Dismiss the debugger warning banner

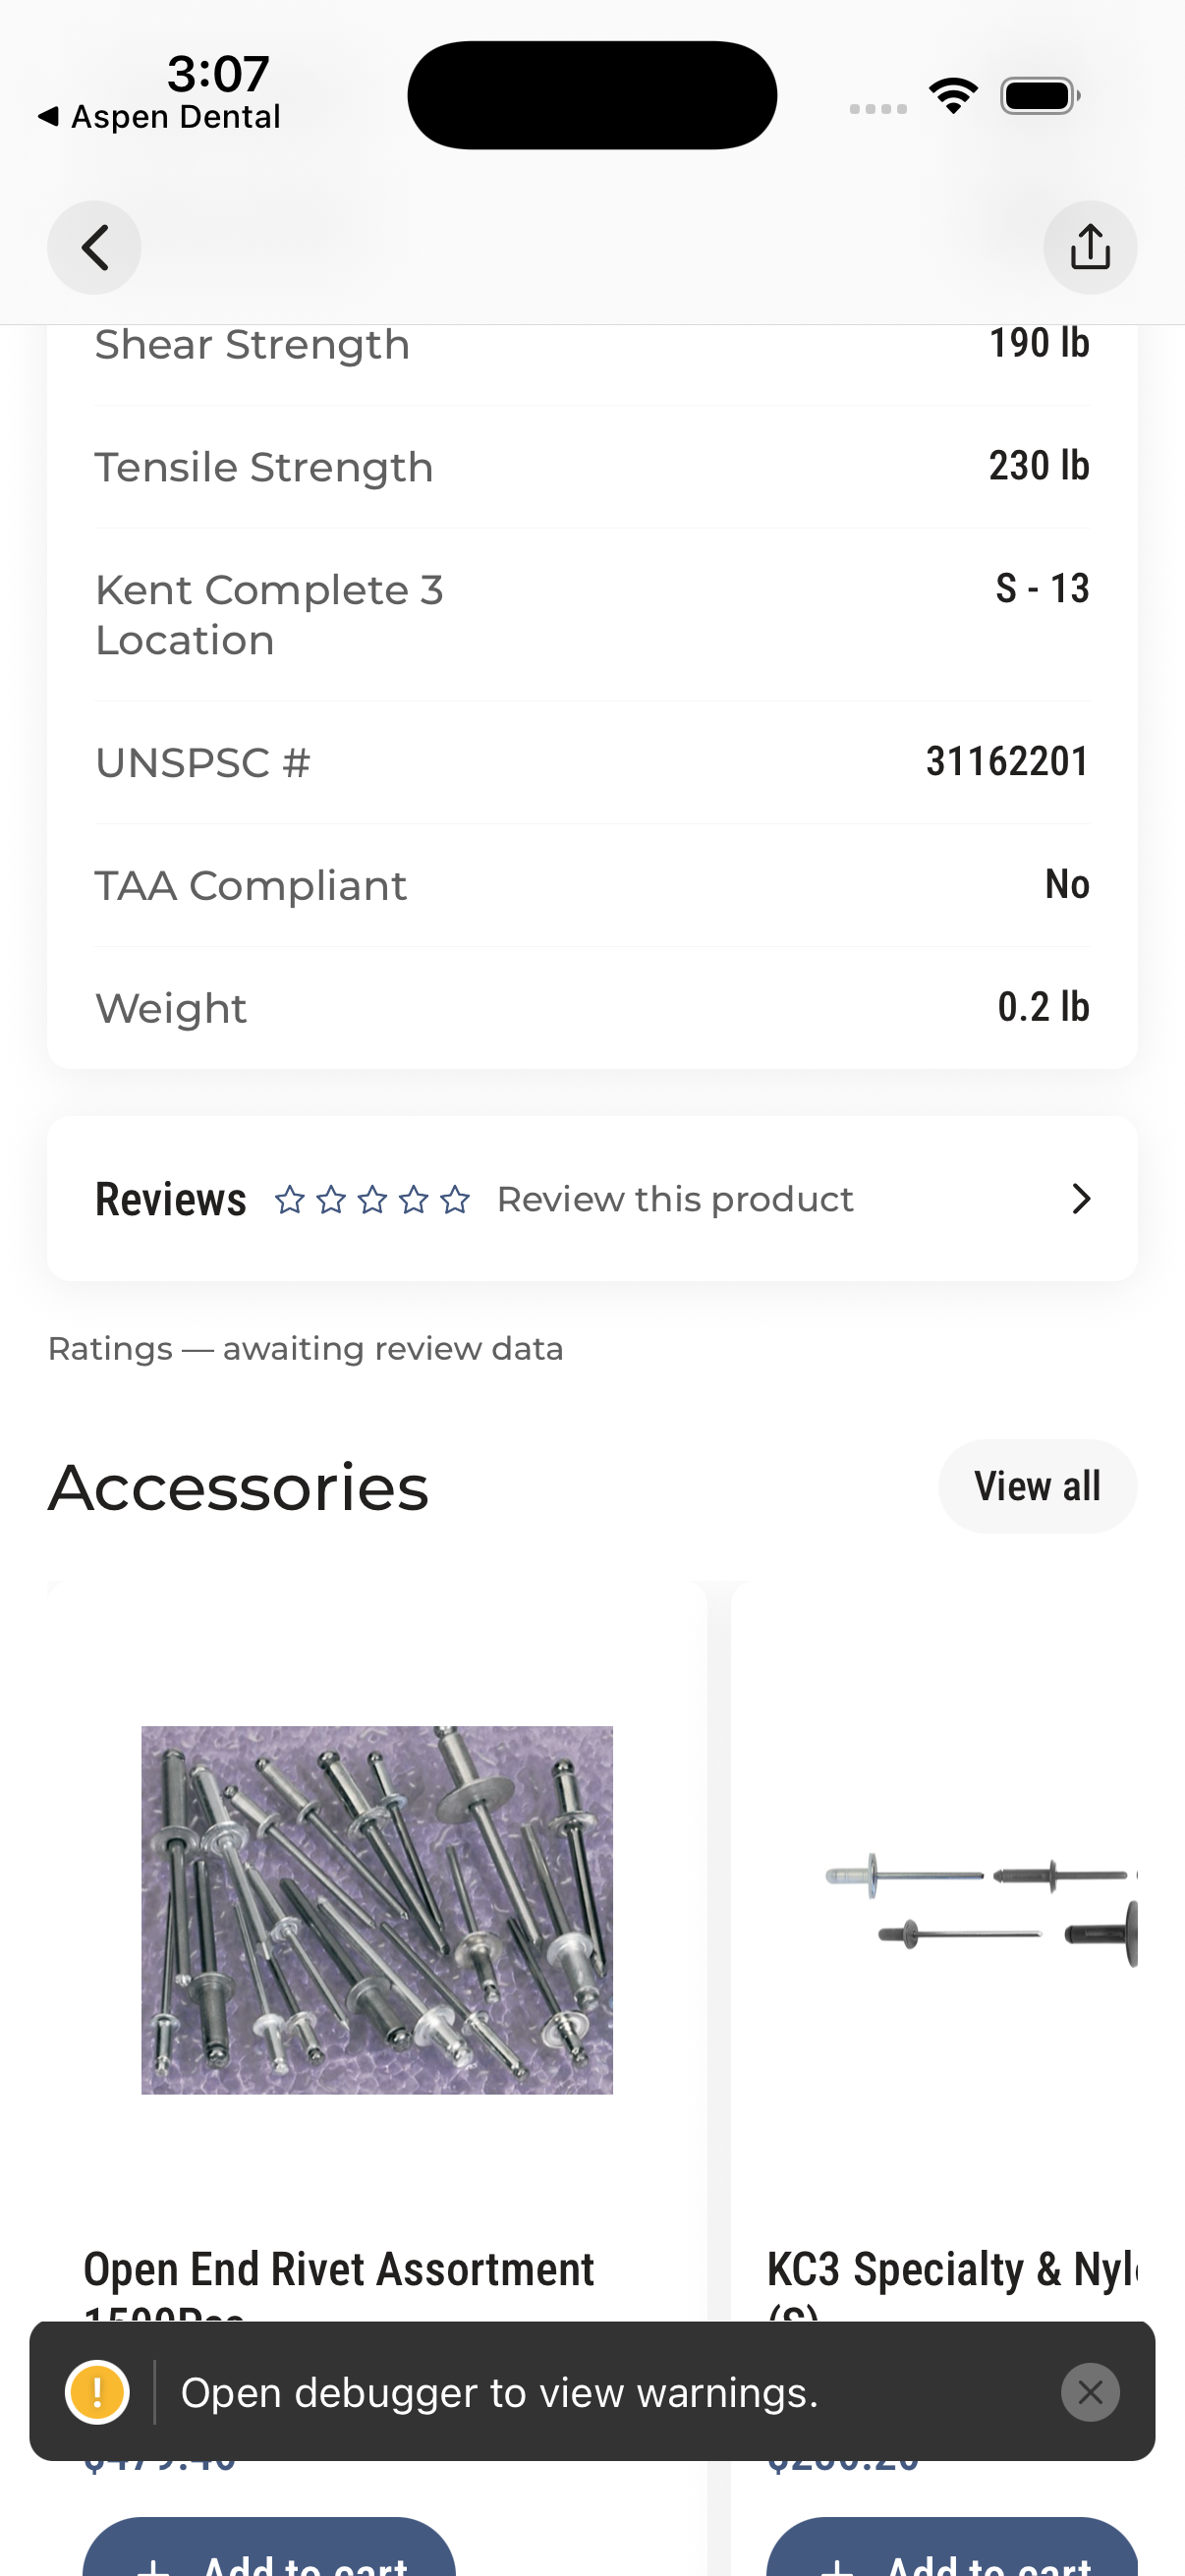coord(1090,2392)
